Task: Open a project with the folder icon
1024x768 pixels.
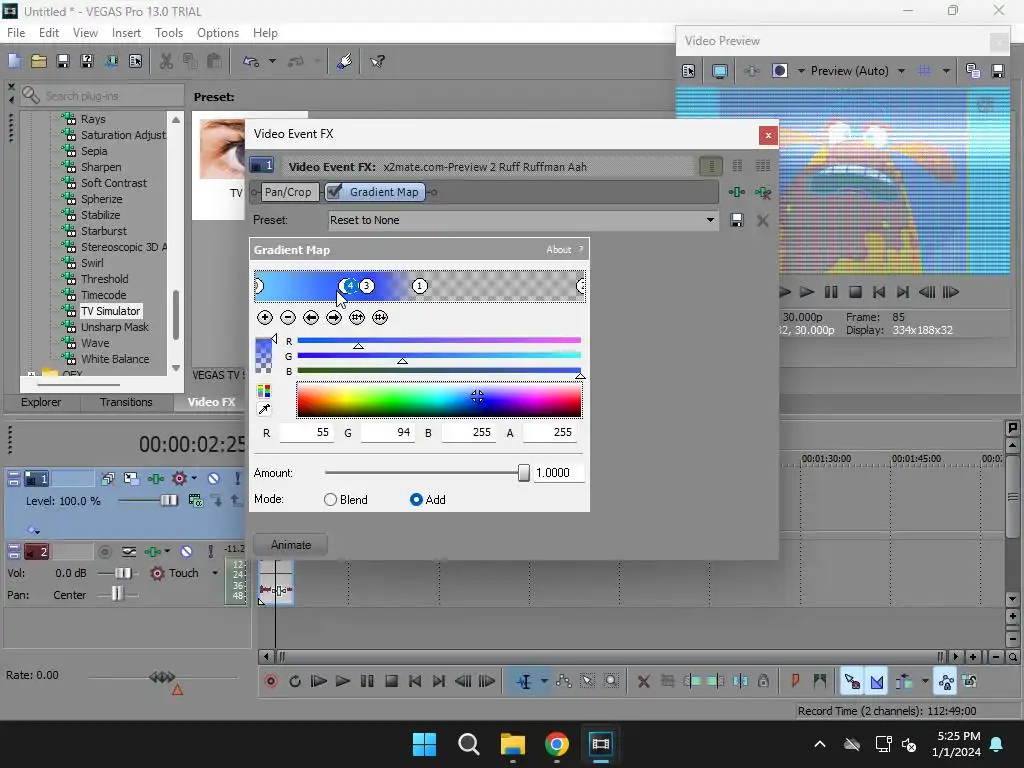Action: pyautogui.click(x=39, y=61)
